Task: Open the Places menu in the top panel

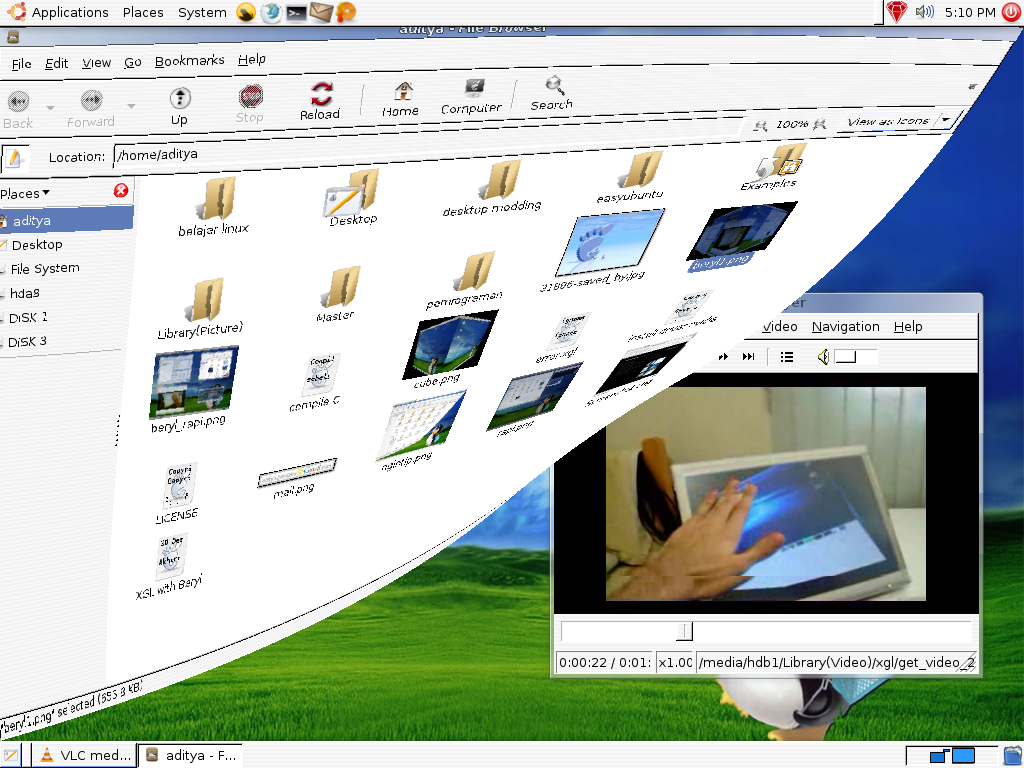Action: (x=143, y=12)
